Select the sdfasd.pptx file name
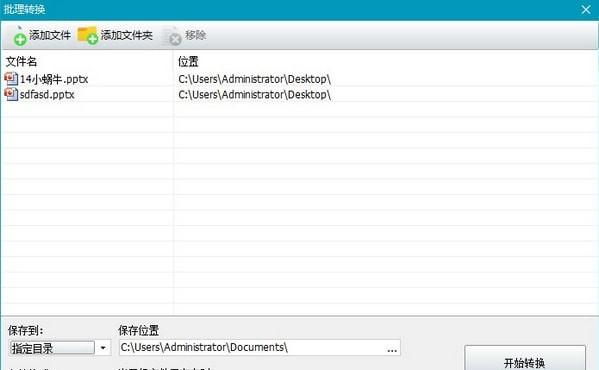The image size is (599, 370). click(47, 94)
